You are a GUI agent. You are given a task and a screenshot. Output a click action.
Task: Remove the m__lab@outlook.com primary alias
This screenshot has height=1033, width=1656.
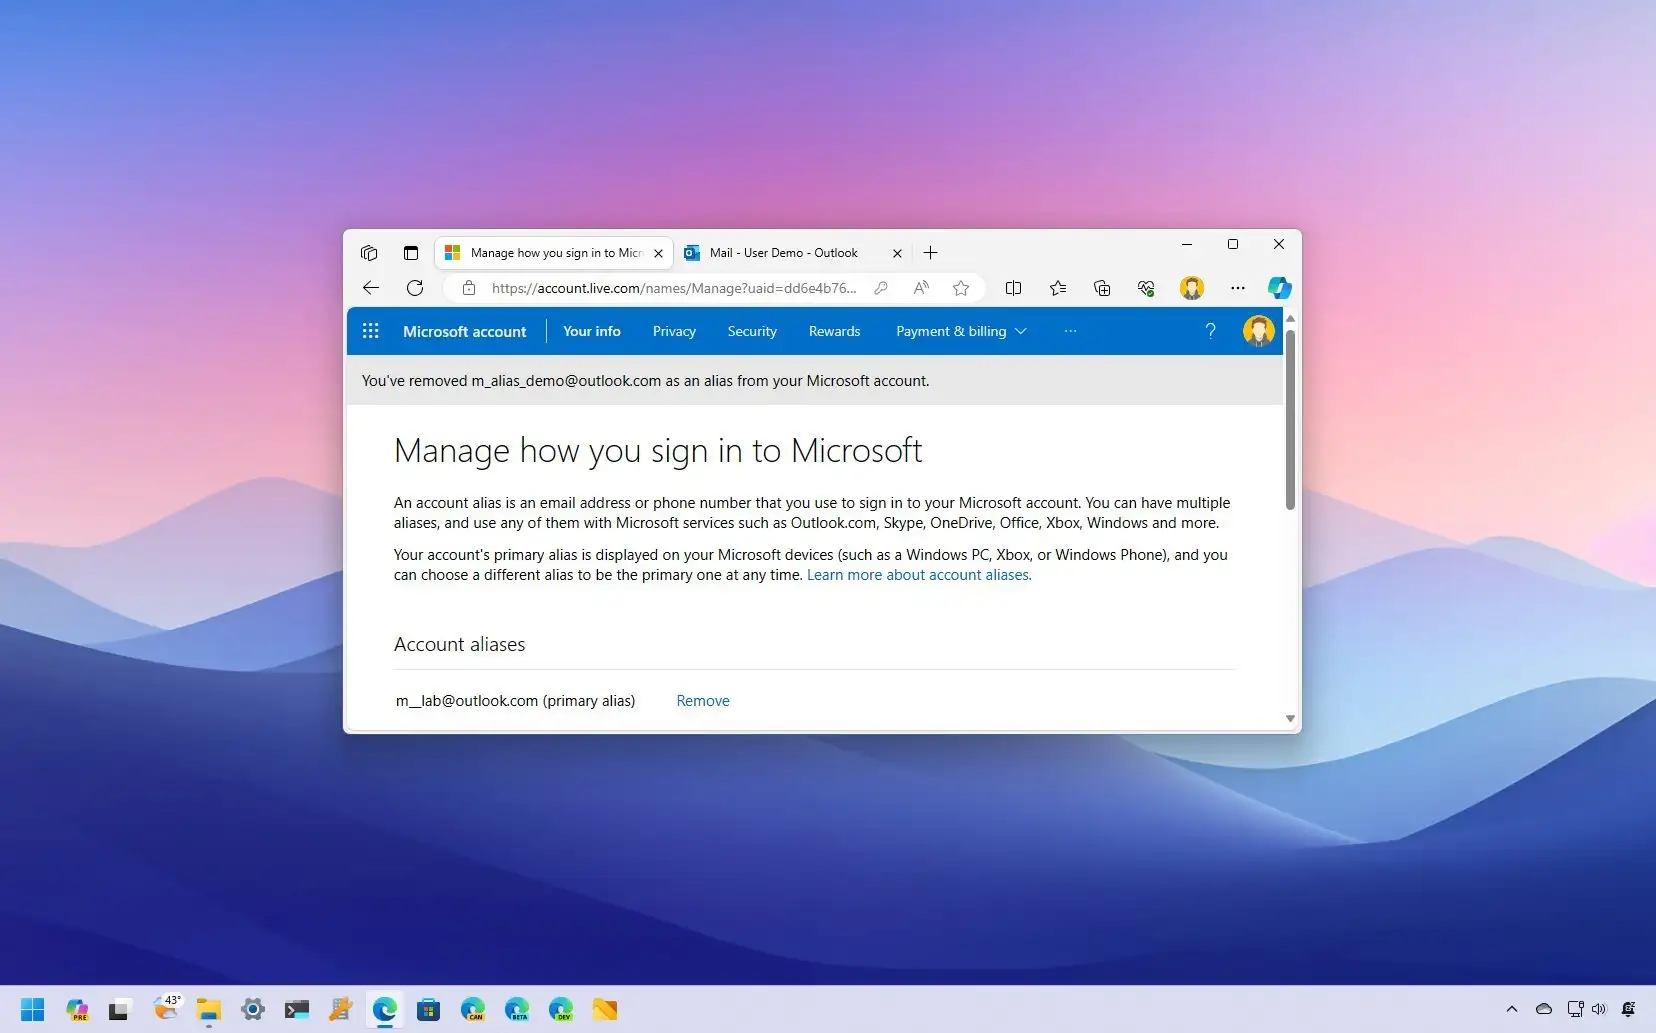702,700
